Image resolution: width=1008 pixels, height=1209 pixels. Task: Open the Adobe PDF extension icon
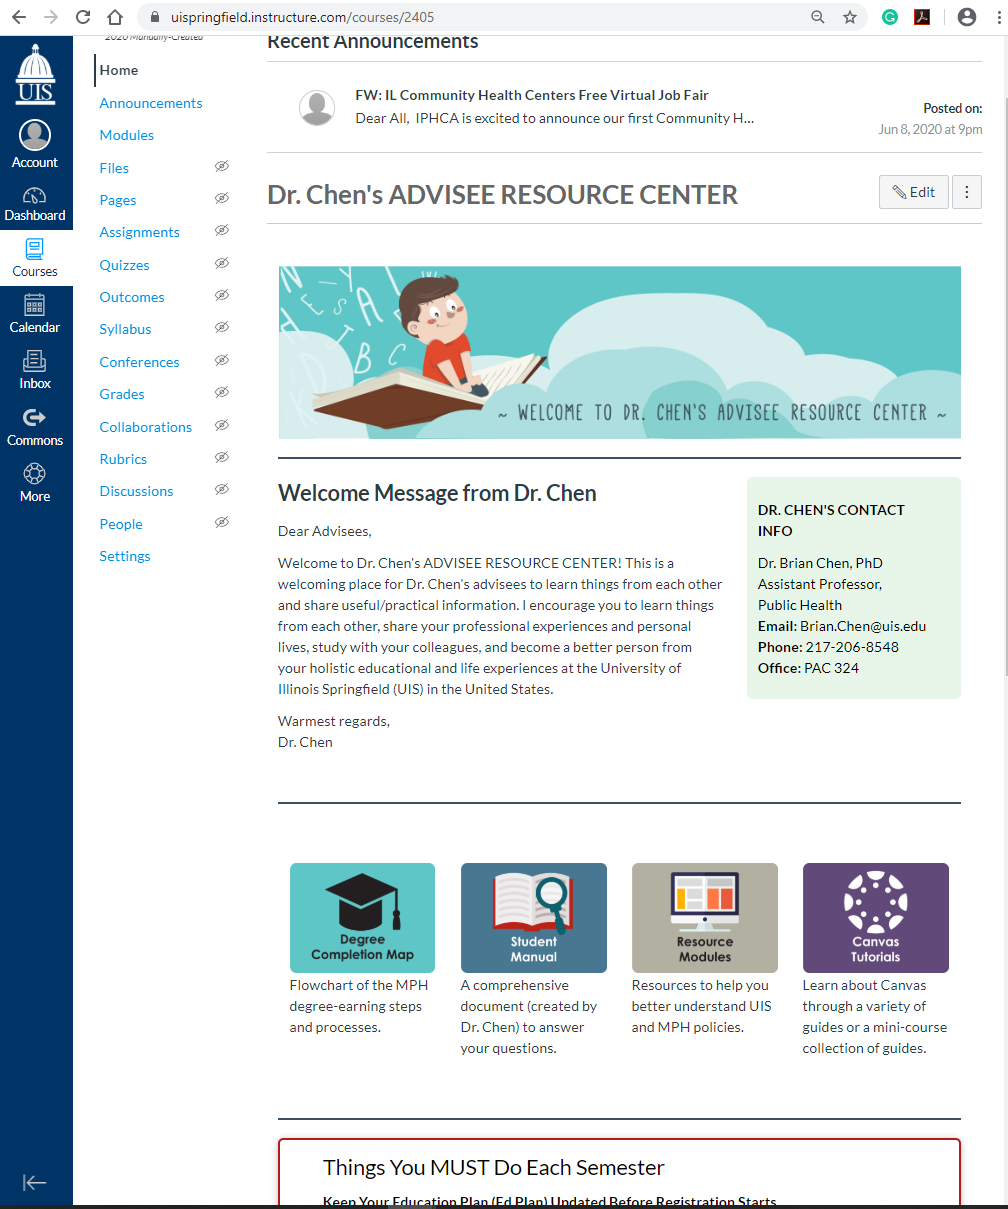coord(923,17)
